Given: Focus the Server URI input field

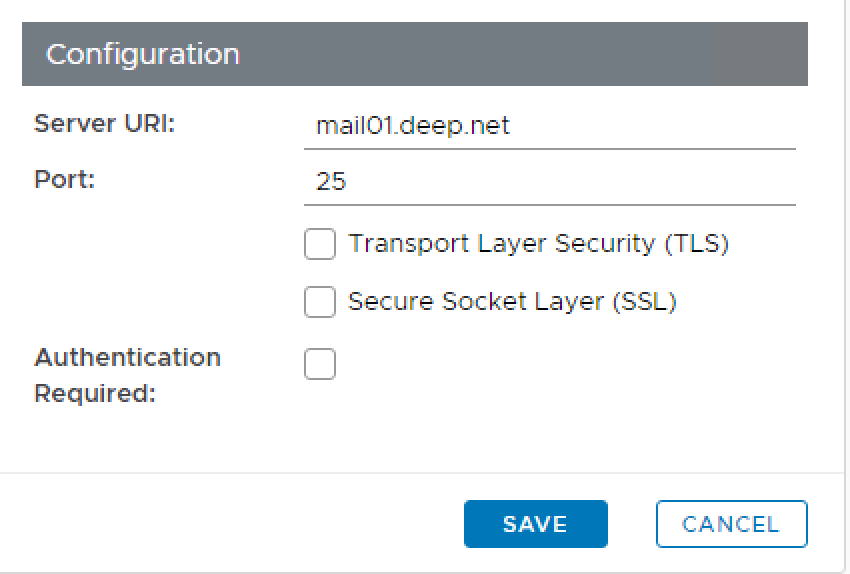Looking at the screenshot, I should click(x=550, y=126).
